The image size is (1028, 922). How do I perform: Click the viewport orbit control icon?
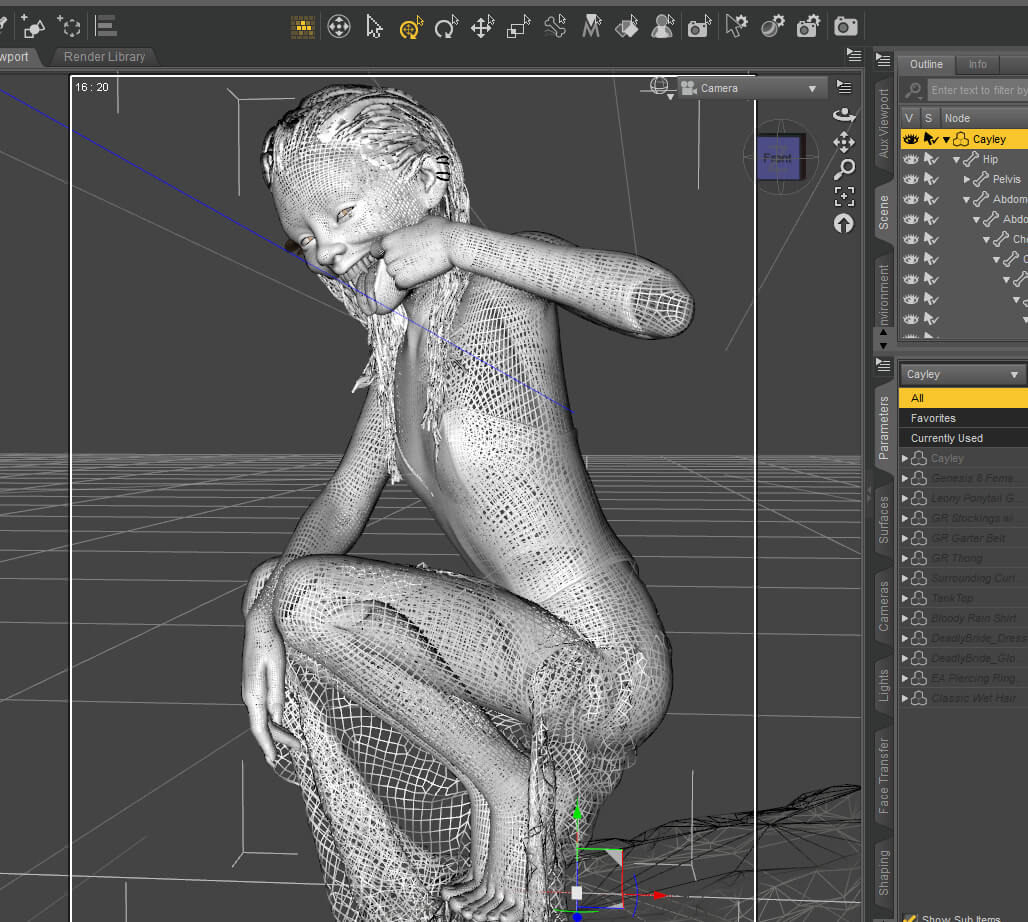tap(844, 115)
